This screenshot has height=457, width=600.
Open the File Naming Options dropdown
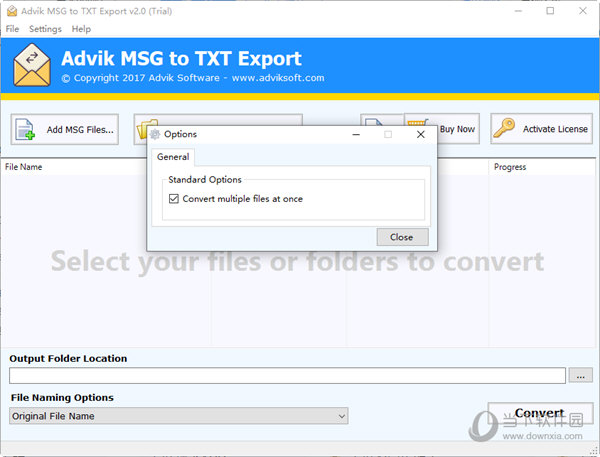coord(179,416)
